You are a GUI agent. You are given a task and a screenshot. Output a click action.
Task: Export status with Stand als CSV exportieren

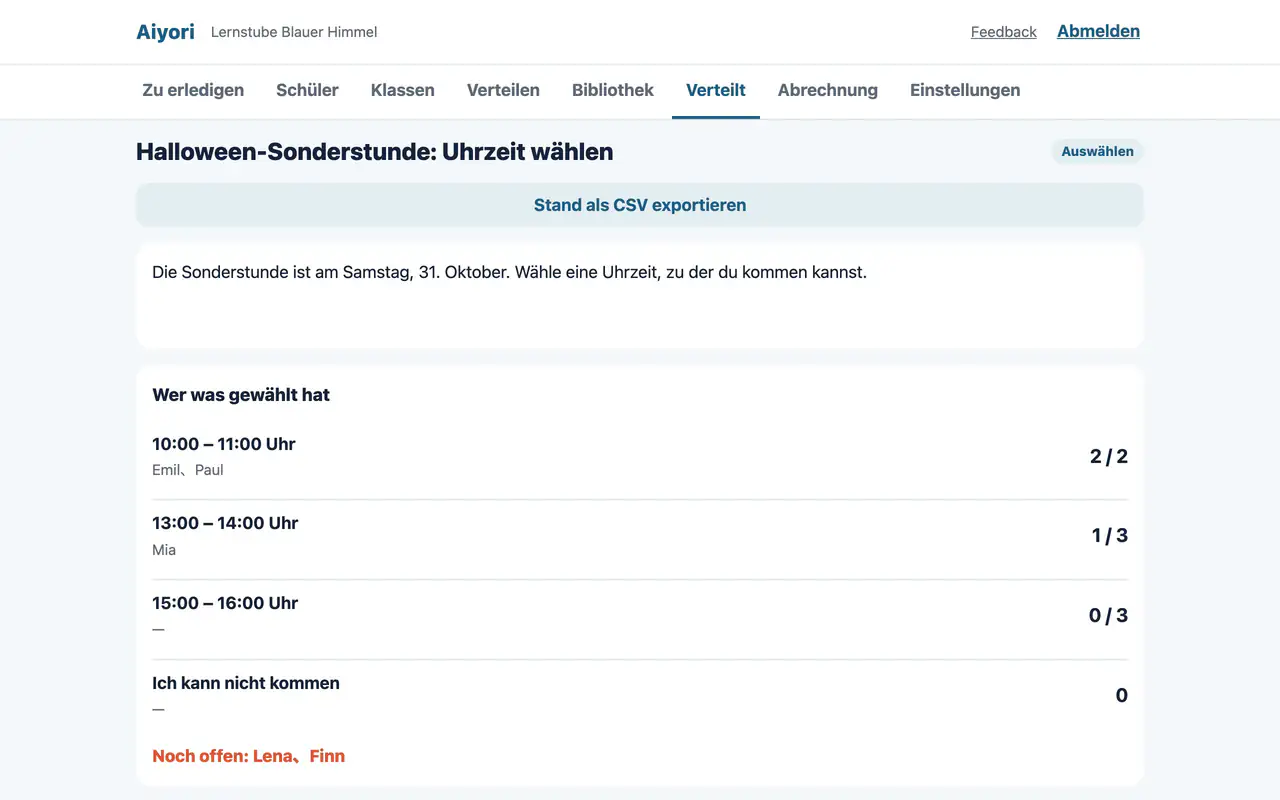tap(640, 205)
